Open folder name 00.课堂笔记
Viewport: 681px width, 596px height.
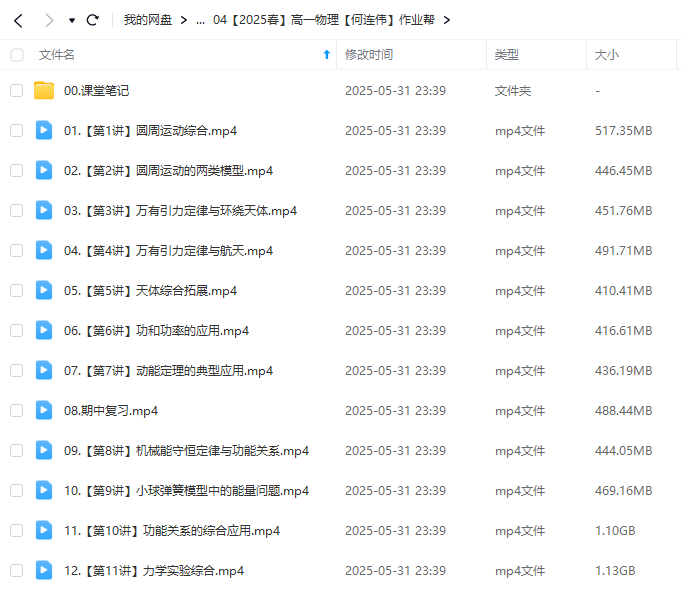pos(96,91)
